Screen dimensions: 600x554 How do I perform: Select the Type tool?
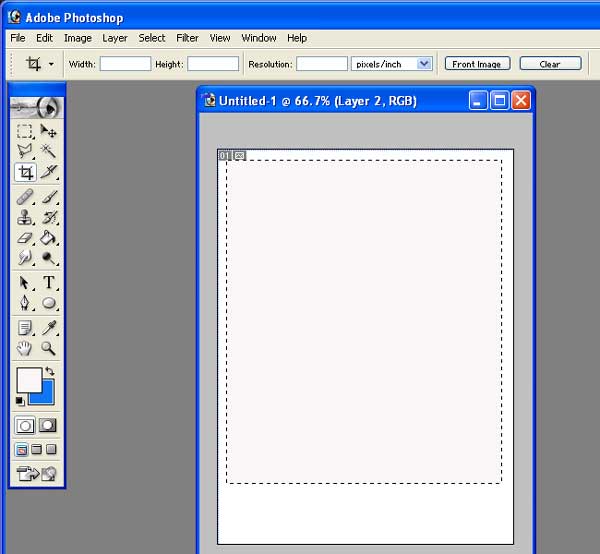point(49,282)
